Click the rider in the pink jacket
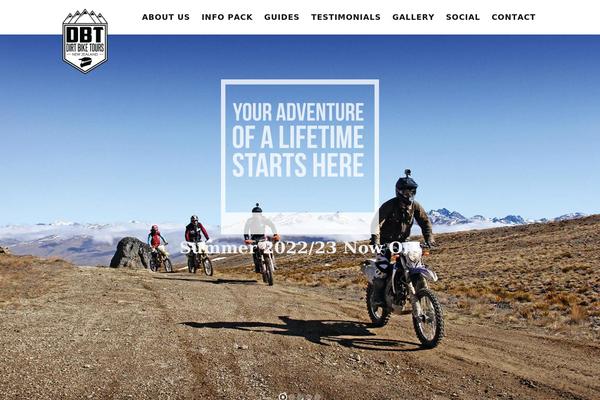600x400 pixels. [x=158, y=248]
